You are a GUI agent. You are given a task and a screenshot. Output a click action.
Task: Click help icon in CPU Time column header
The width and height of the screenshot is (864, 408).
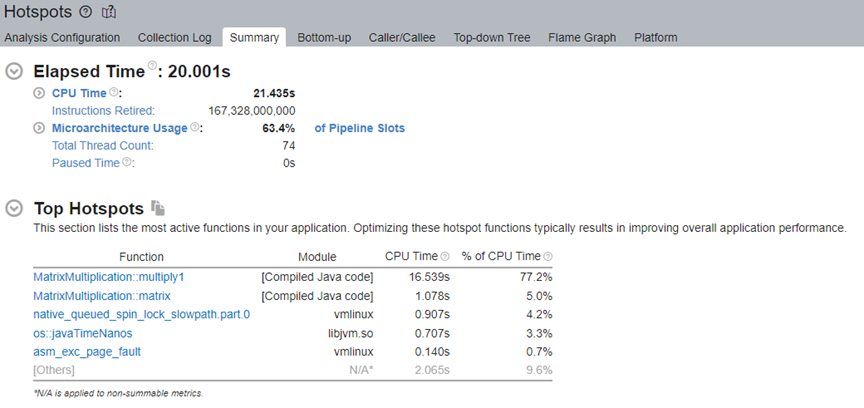(445, 257)
